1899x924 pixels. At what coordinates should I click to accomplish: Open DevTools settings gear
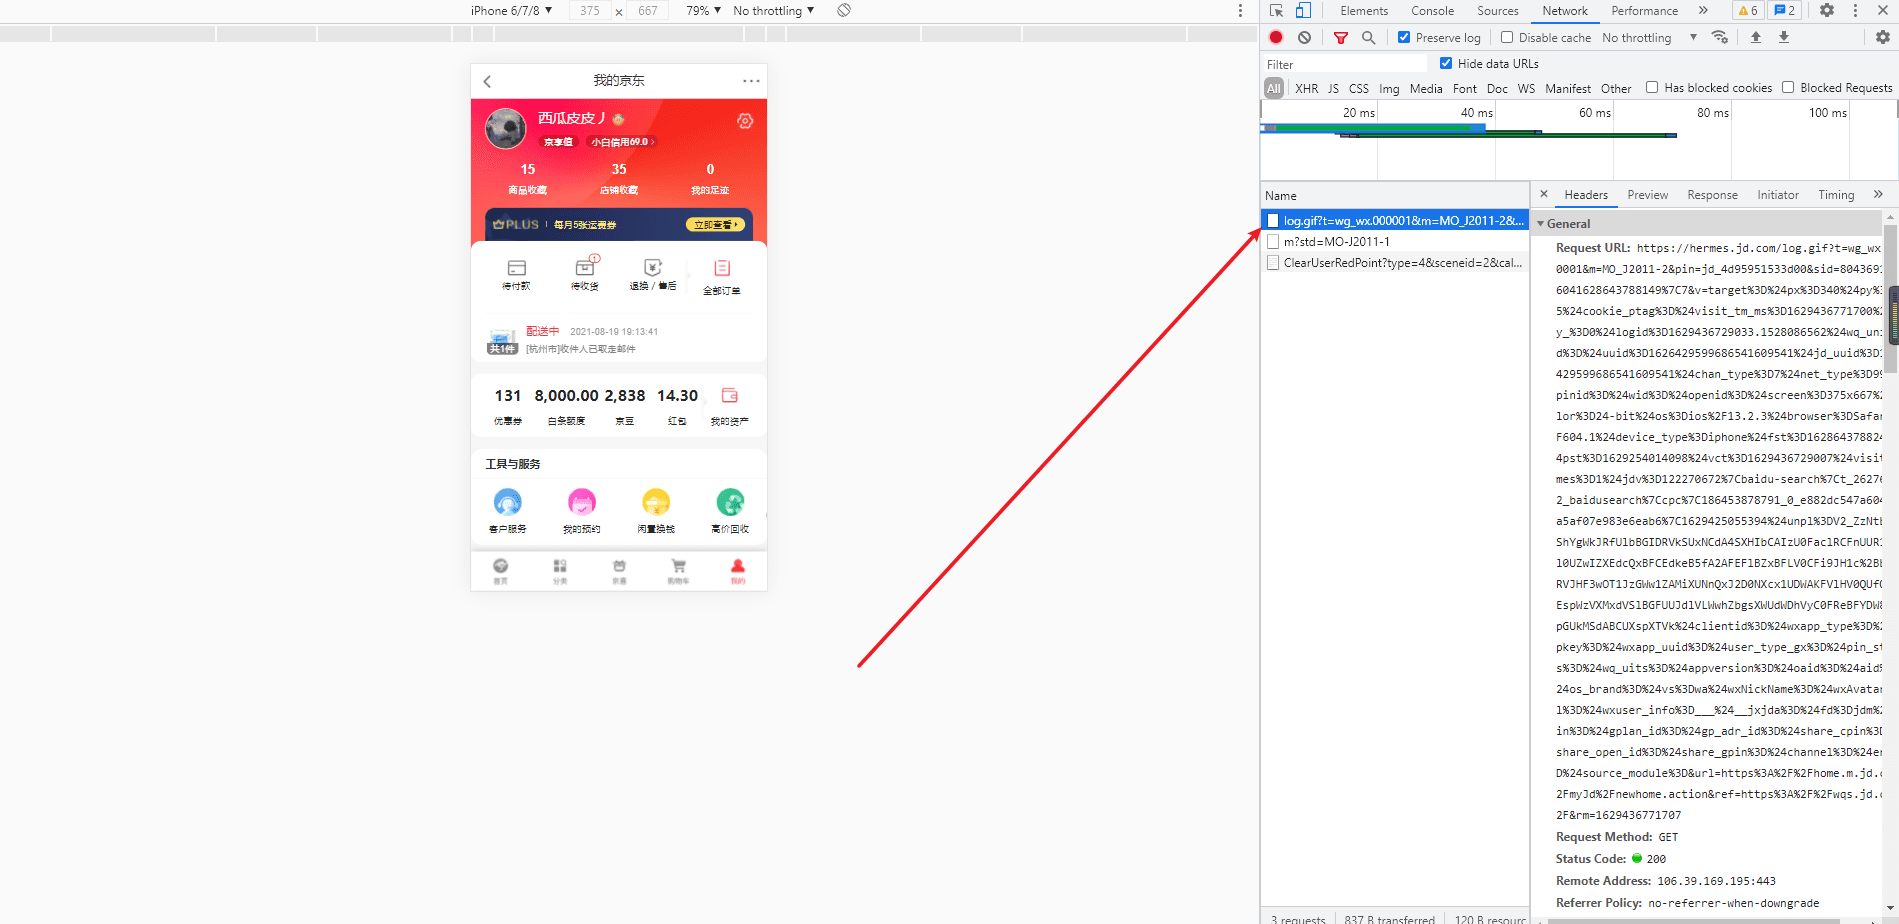pyautogui.click(x=1827, y=11)
